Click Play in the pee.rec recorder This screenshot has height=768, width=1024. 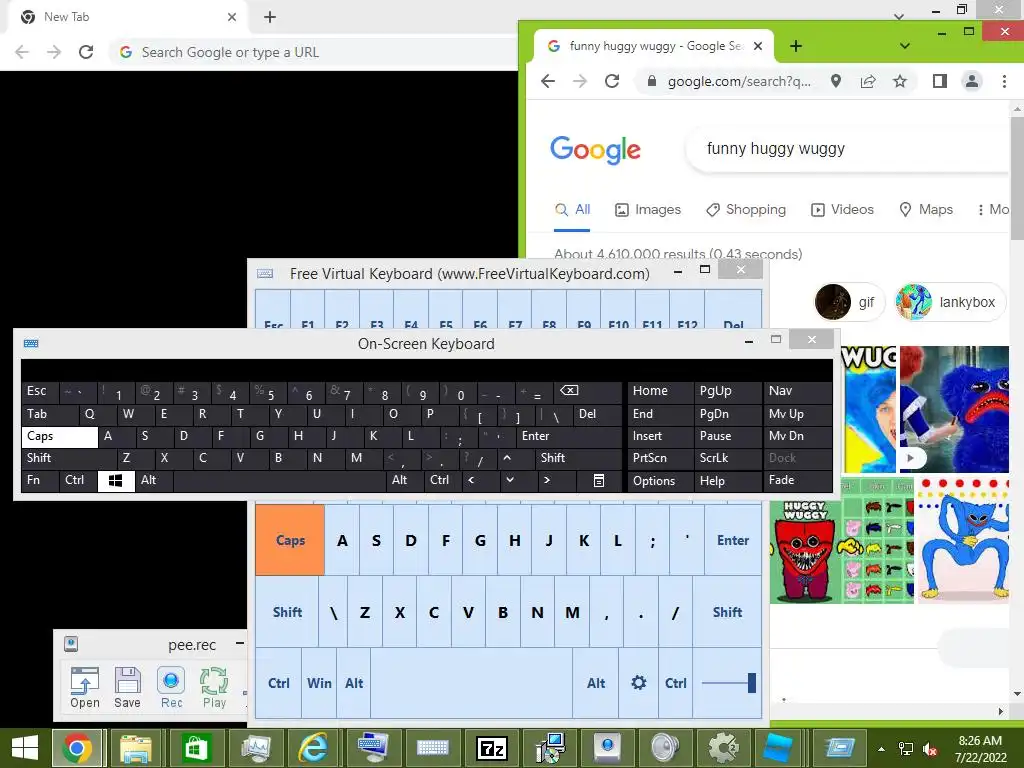click(x=214, y=688)
